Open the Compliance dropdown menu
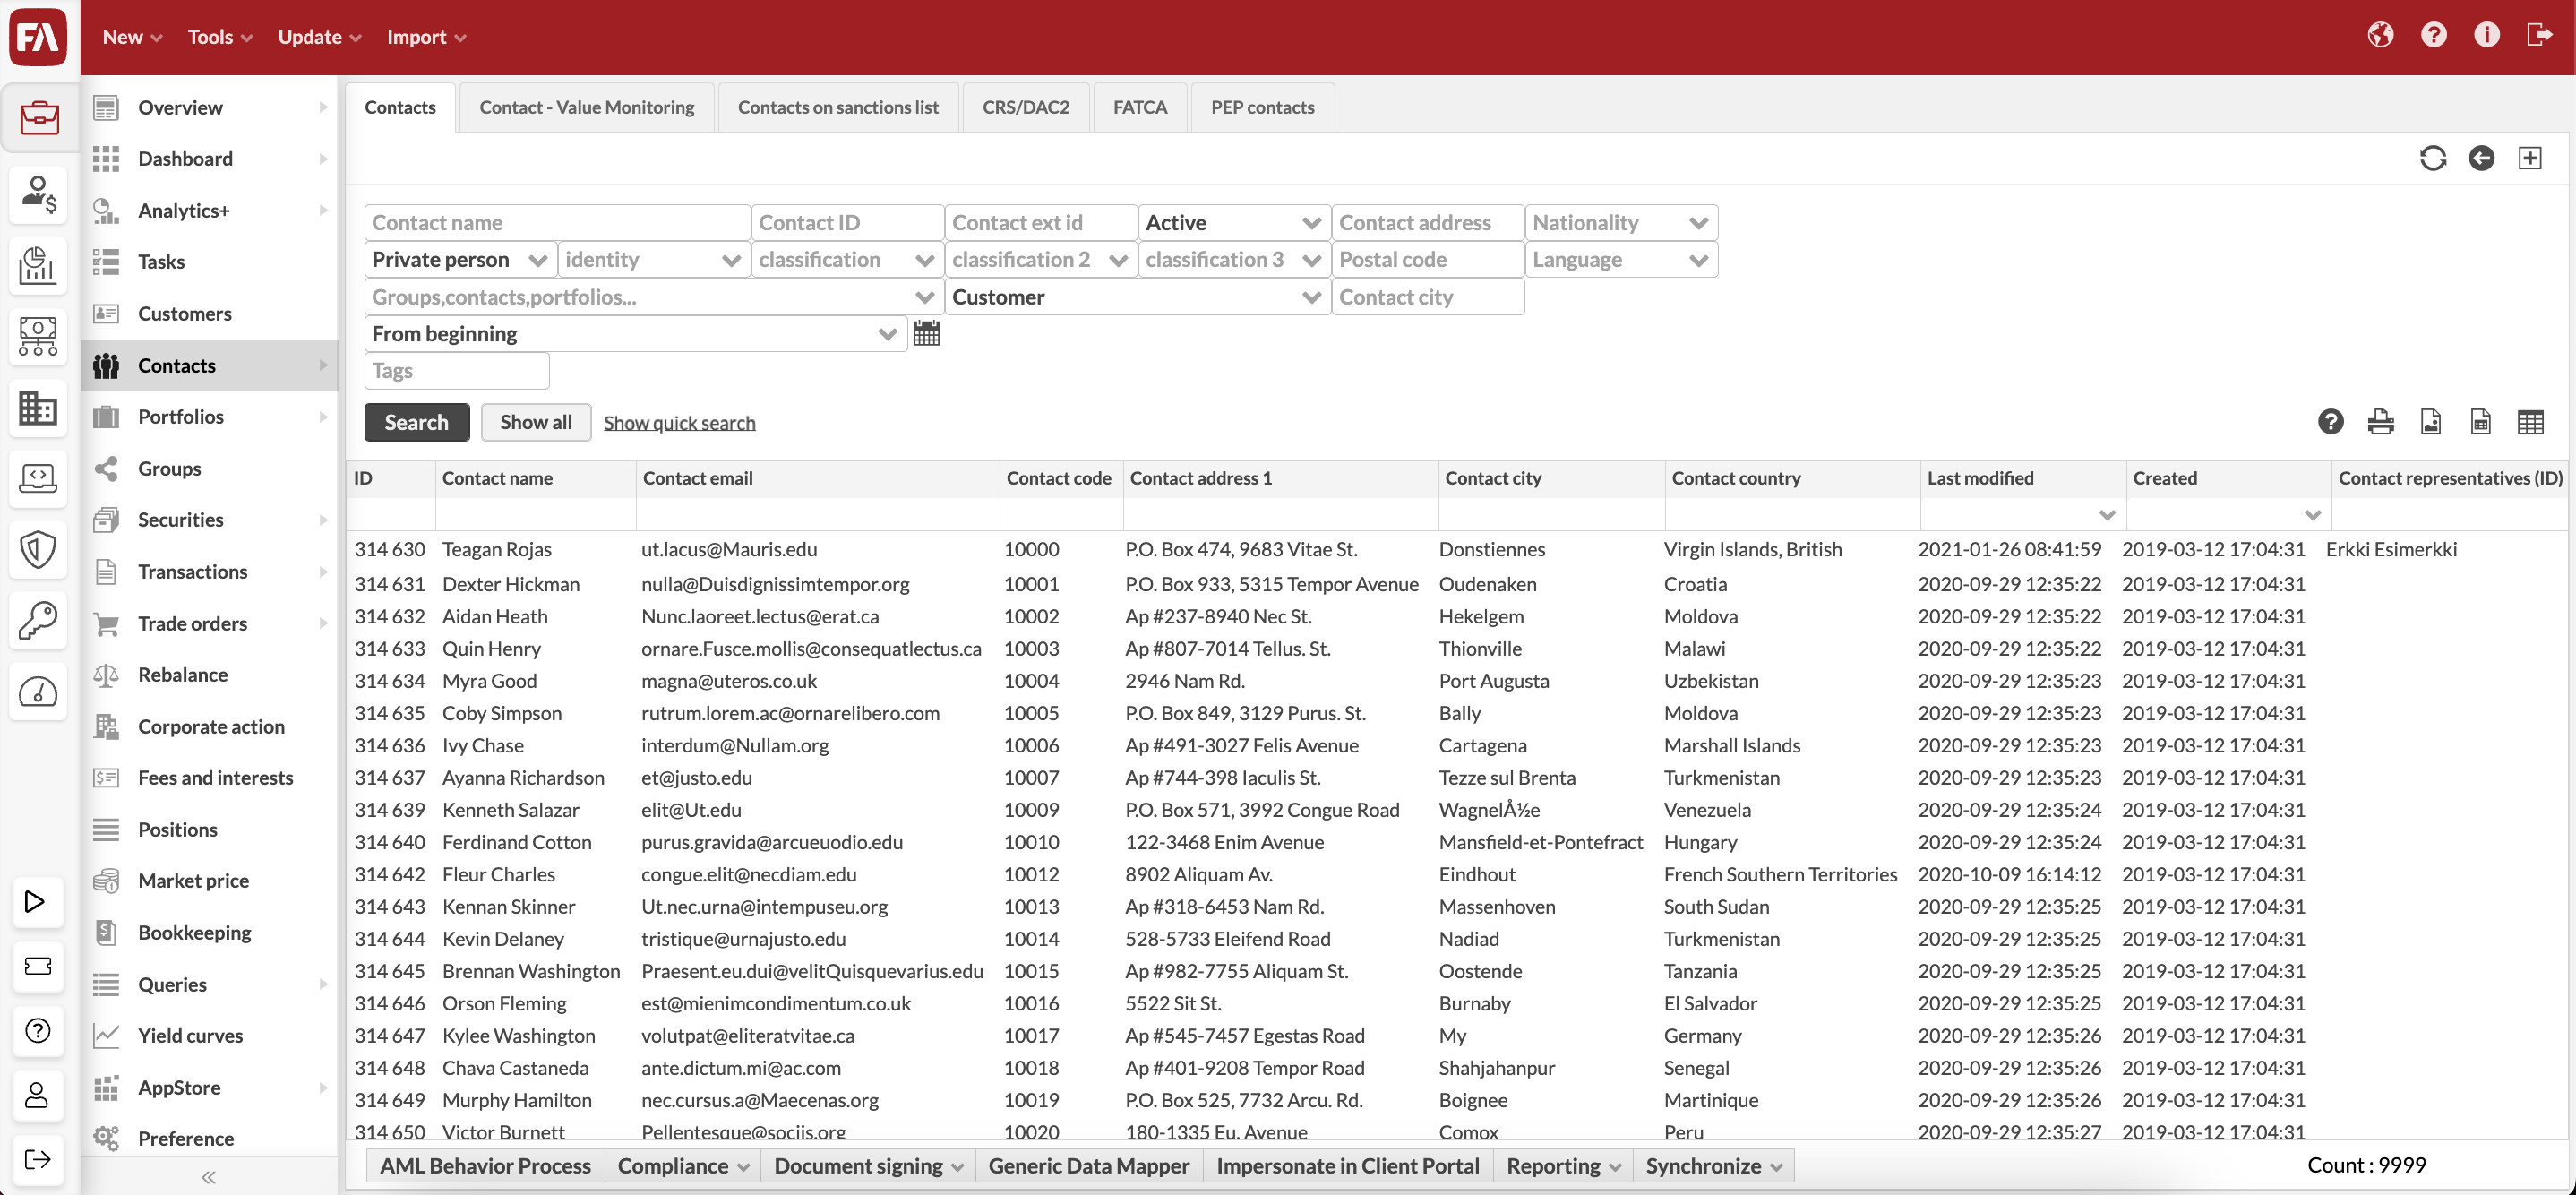 coord(682,1165)
